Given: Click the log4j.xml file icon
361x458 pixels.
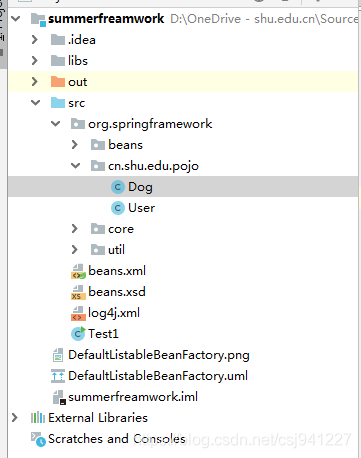Looking at the screenshot, I should pyautogui.click(x=78, y=313).
